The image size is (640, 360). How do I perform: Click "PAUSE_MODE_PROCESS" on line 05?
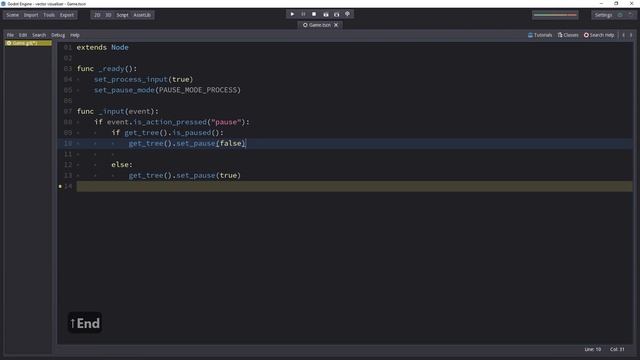[x=198, y=90]
